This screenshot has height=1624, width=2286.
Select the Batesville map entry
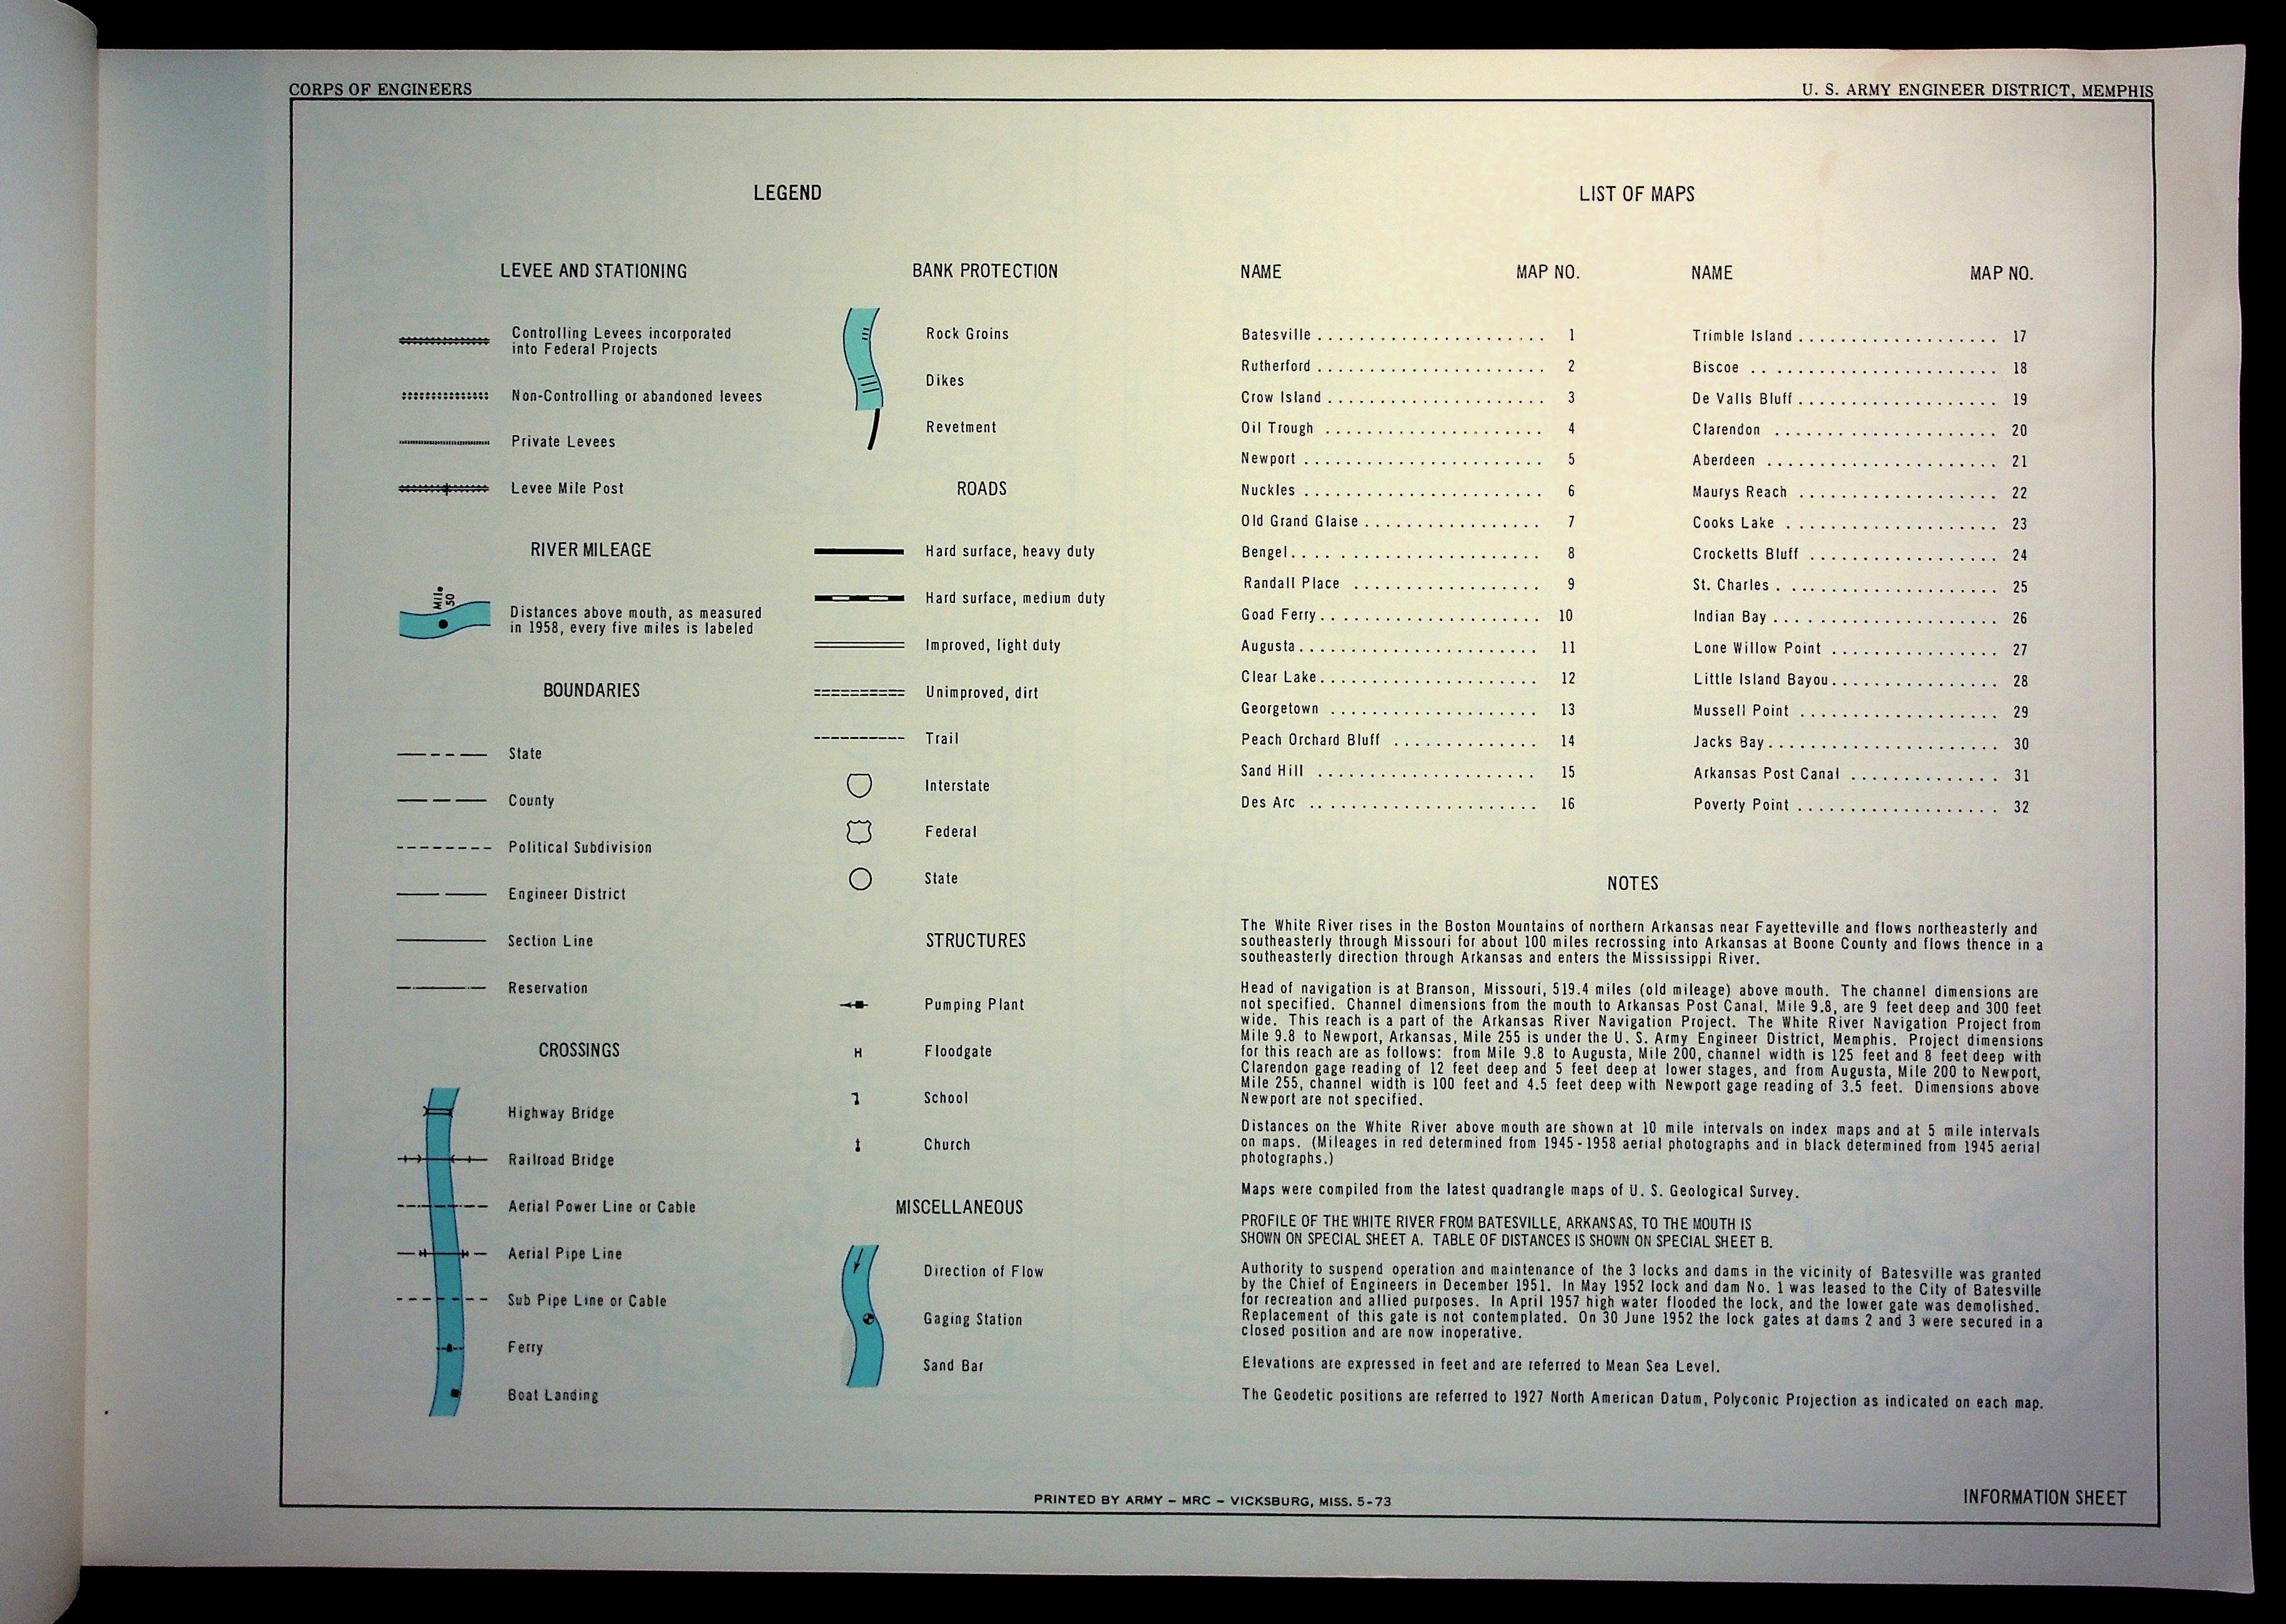click(1275, 335)
